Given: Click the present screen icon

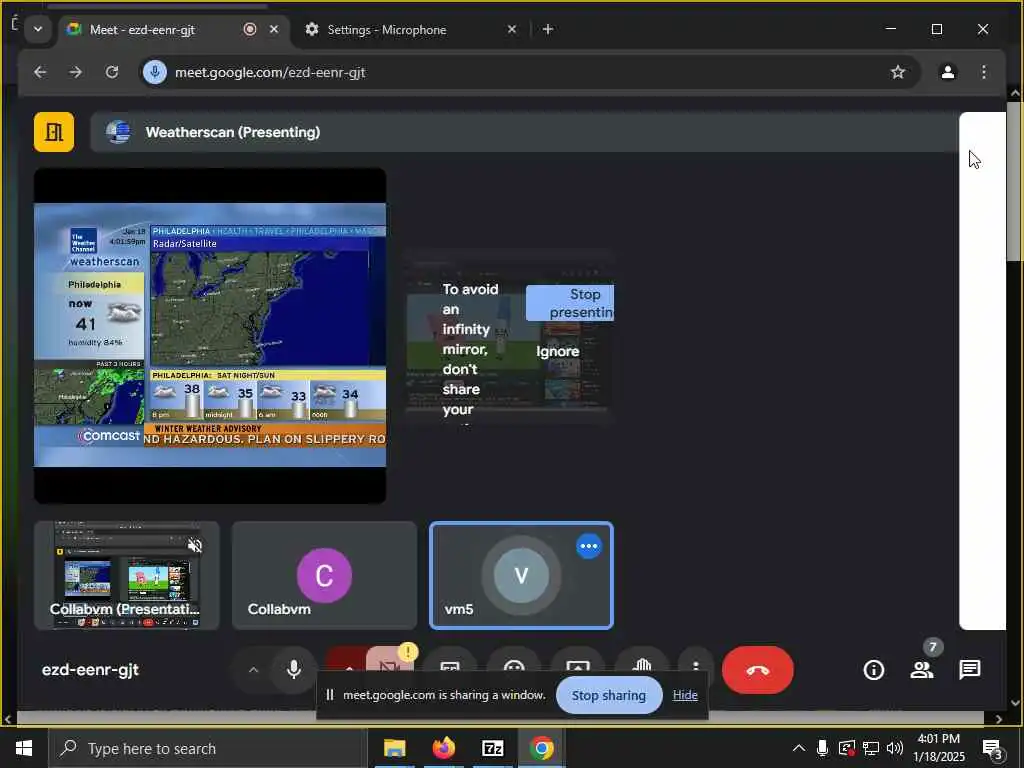Looking at the screenshot, I should pyautogui.click(x=578, y=666).
